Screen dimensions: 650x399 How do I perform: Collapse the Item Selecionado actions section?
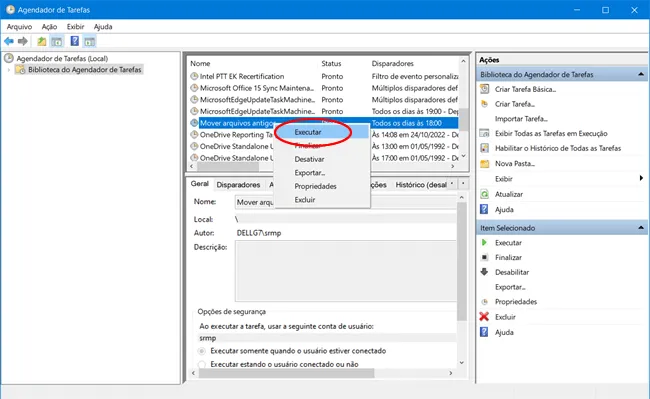[641, 227]
